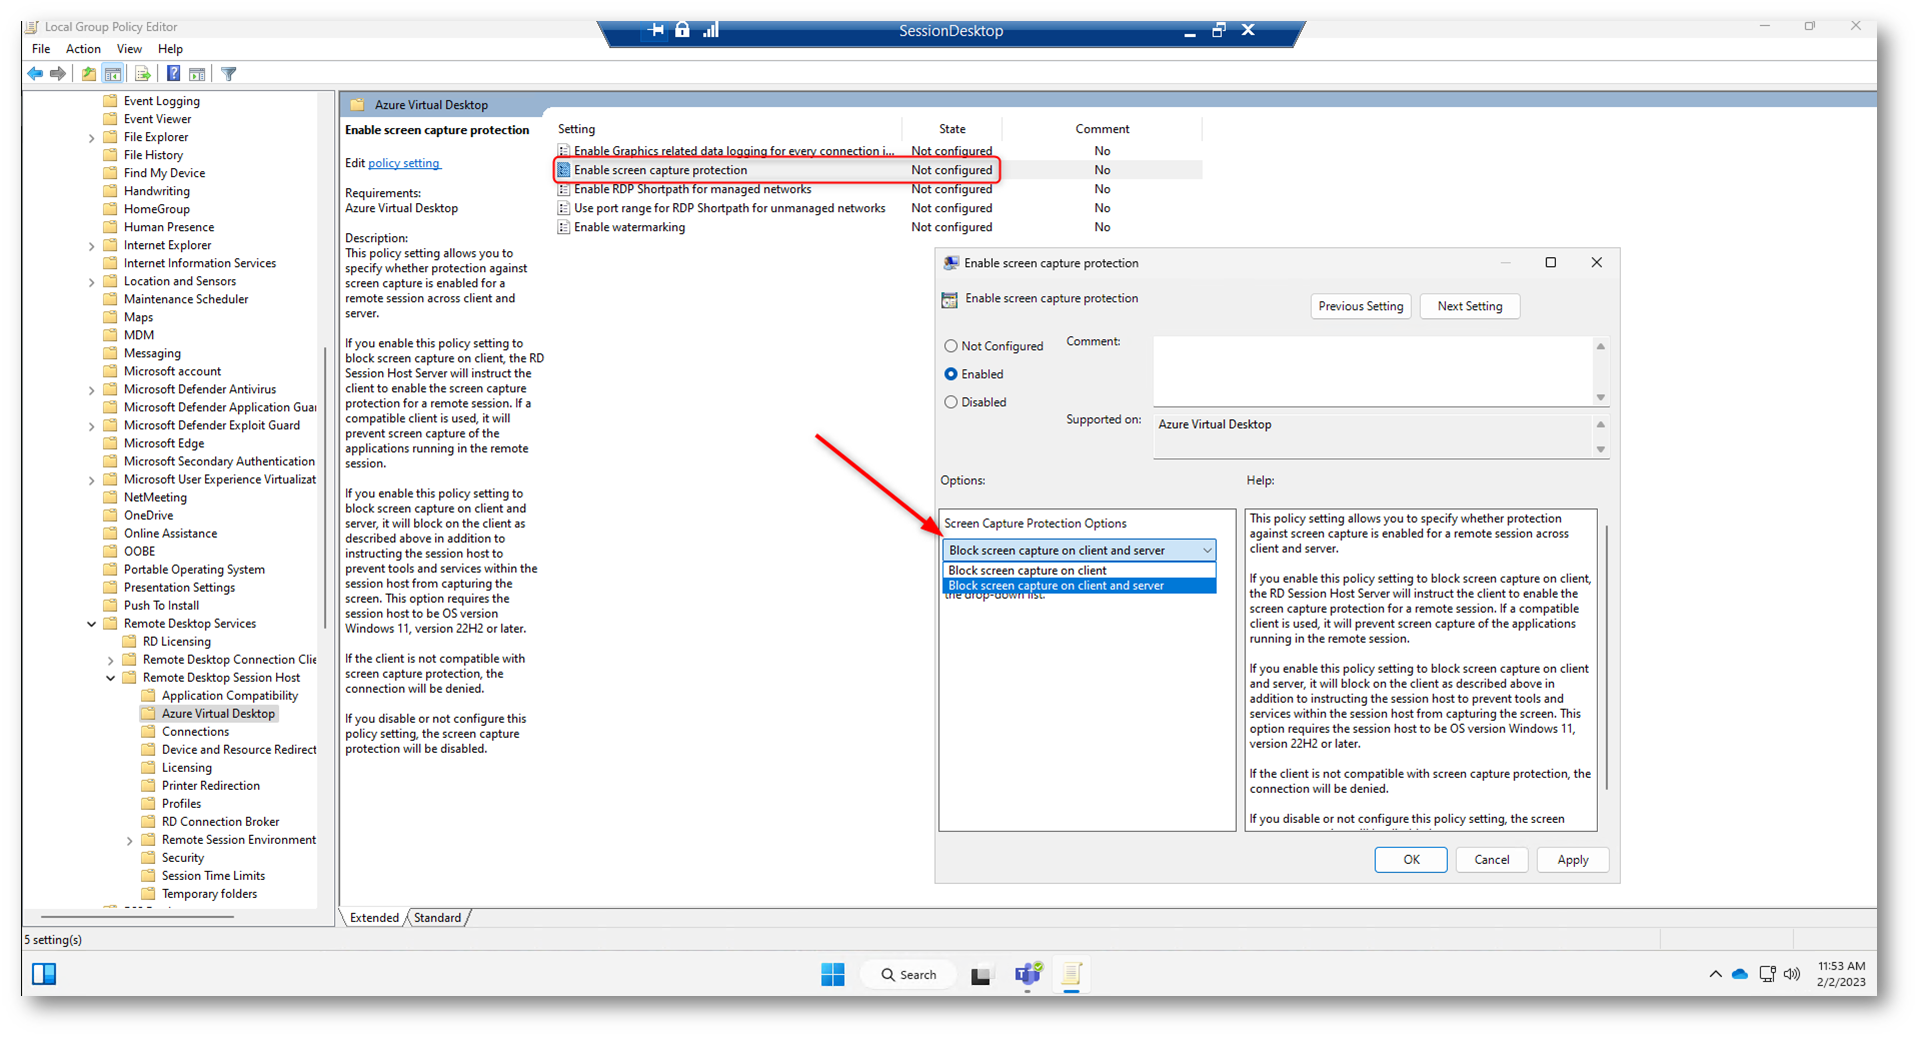Open Microsoft Teams taskbar icon
The height and width of the screenshot is (1038, 1919).
[1028, 974]
